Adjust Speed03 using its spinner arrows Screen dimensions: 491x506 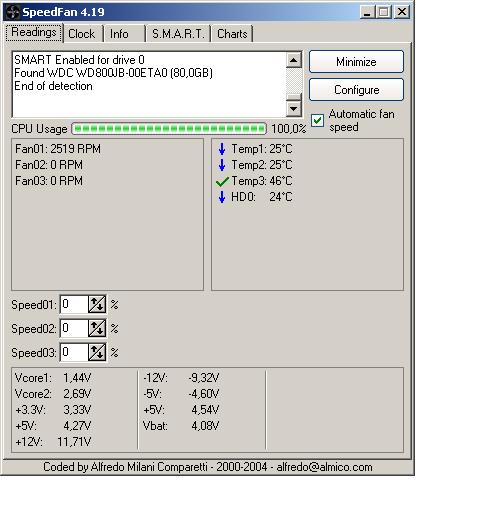click(97, 352)
